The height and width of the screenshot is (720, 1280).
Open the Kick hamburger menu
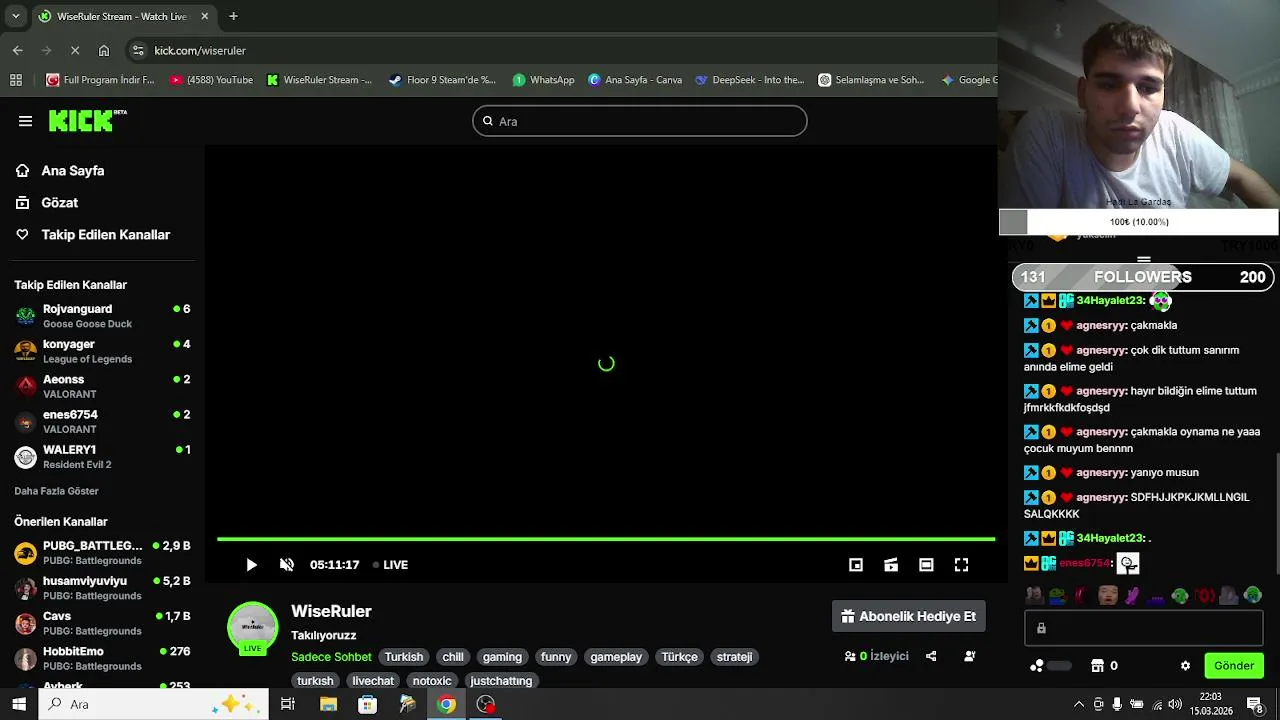[x=25, y=121]
